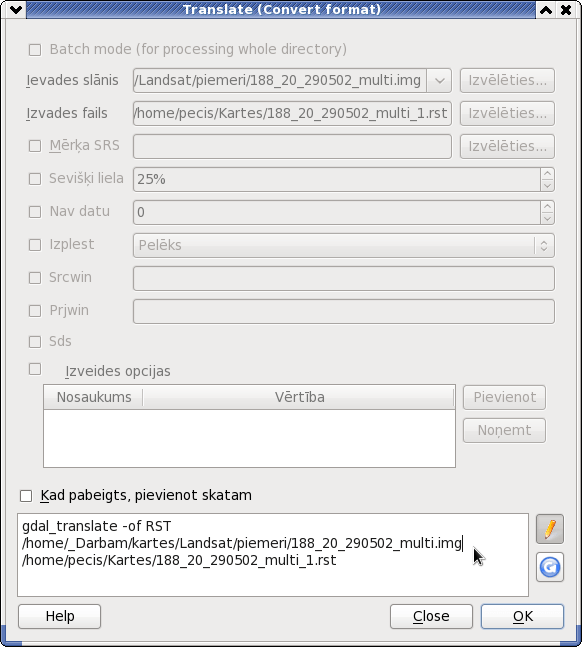Click the Nosaukums column header
The height and width of the screenshot is (647, 582).
pyautogui.click(x=94, y=397)
